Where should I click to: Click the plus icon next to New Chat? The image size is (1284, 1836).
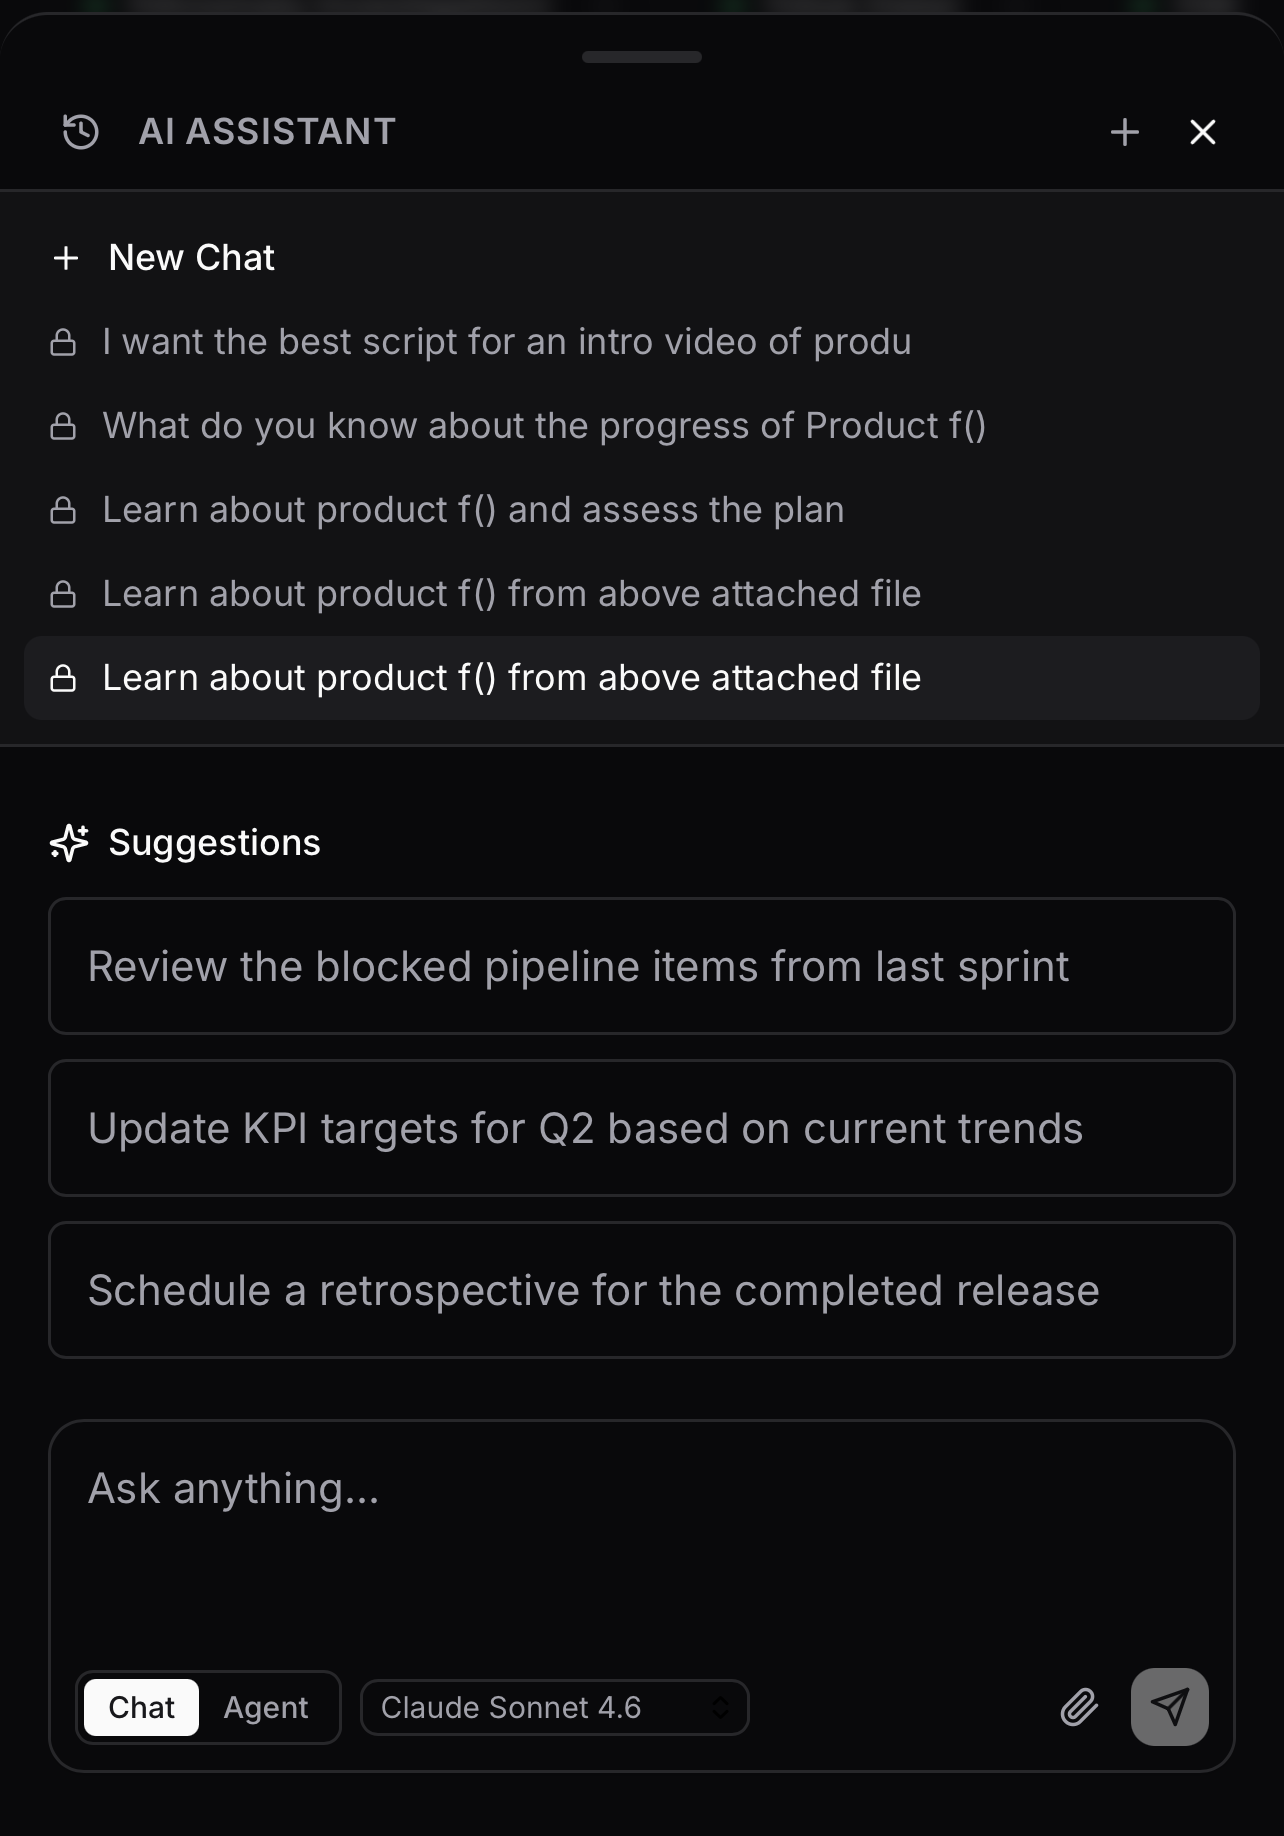point(66,257)
